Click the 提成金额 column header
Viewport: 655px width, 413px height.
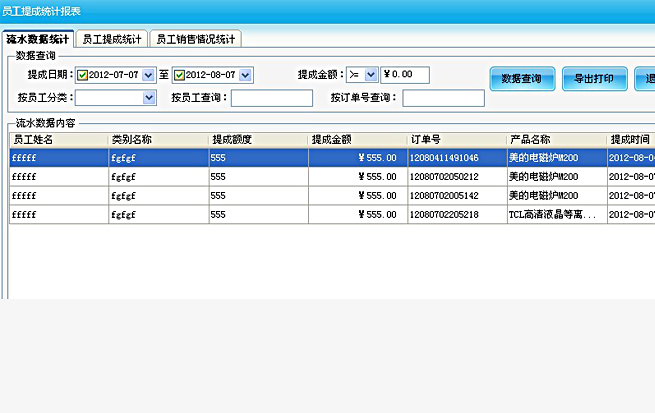pos(357,139)
